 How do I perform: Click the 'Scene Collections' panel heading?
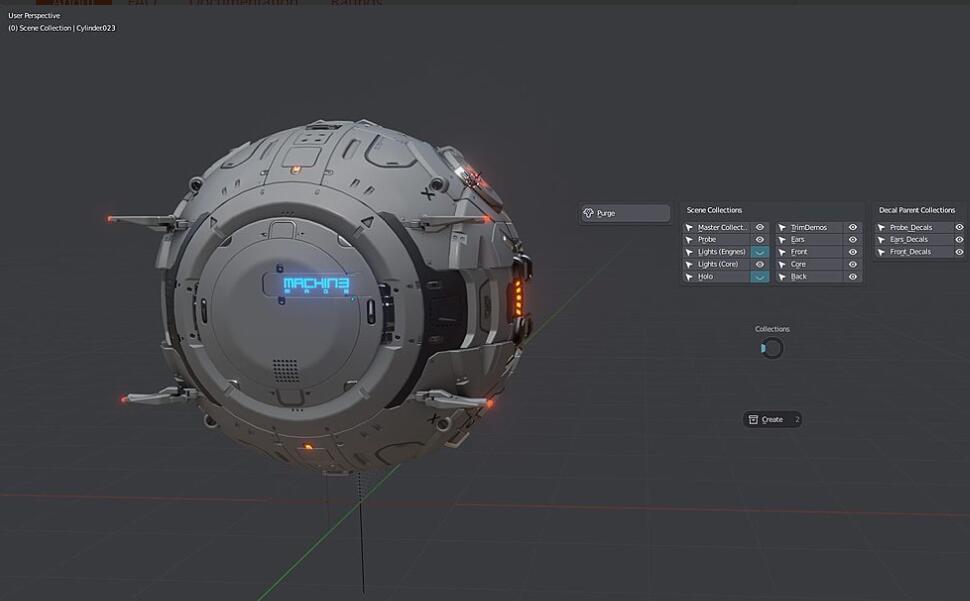click(x=714, y=210)
